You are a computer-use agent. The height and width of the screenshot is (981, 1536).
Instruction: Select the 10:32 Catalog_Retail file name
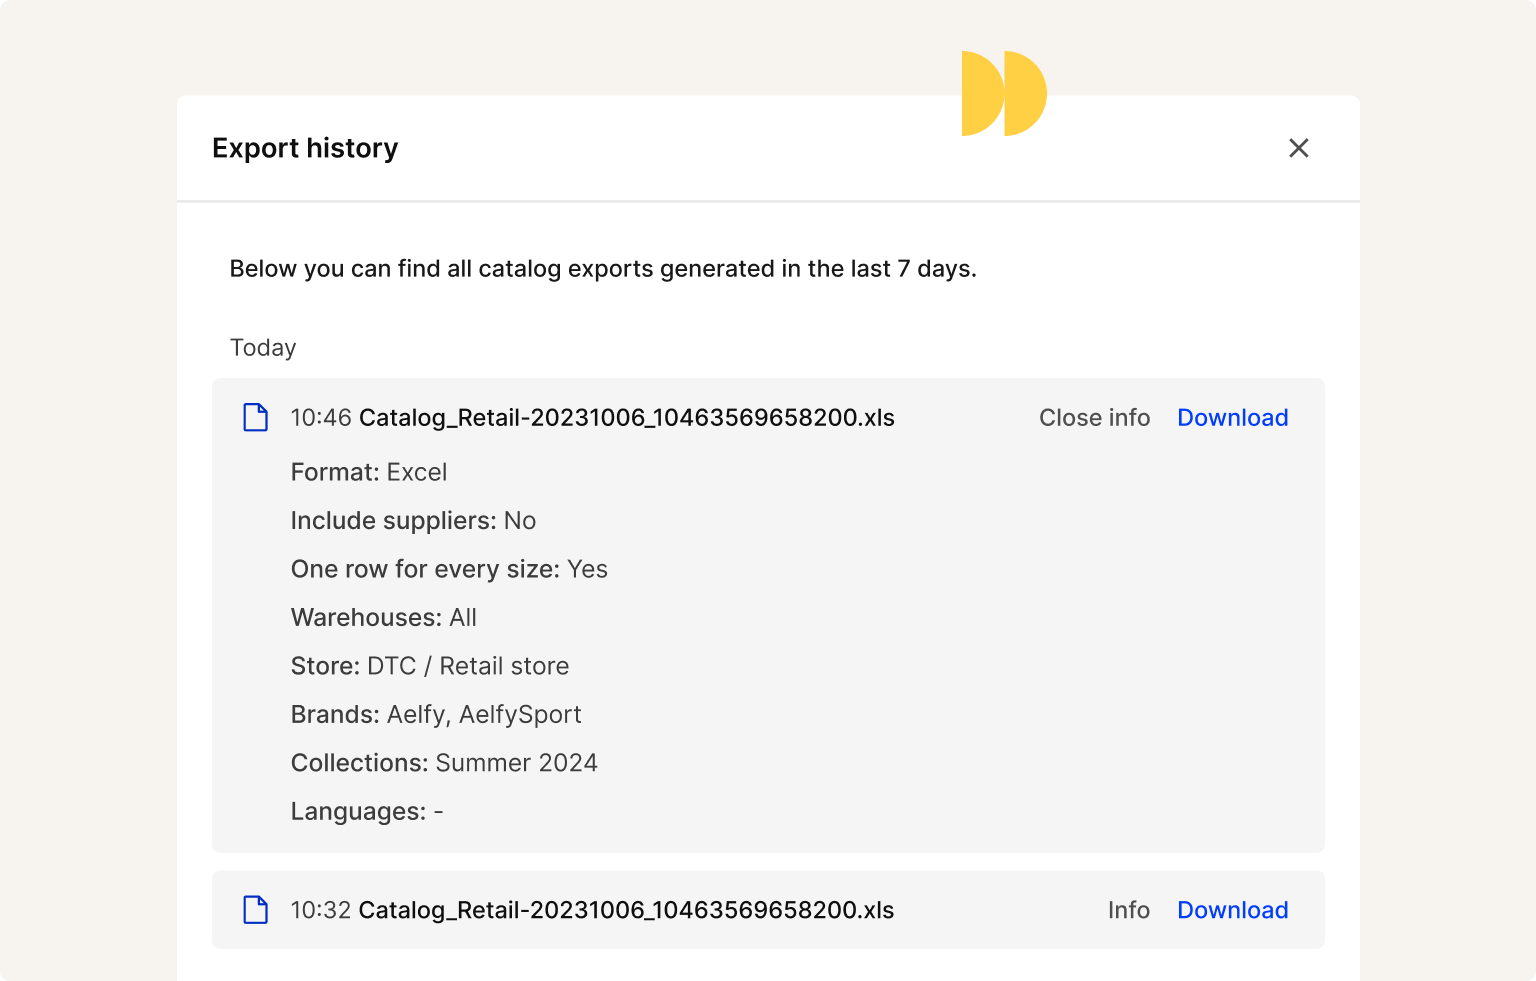coord(626,910)
